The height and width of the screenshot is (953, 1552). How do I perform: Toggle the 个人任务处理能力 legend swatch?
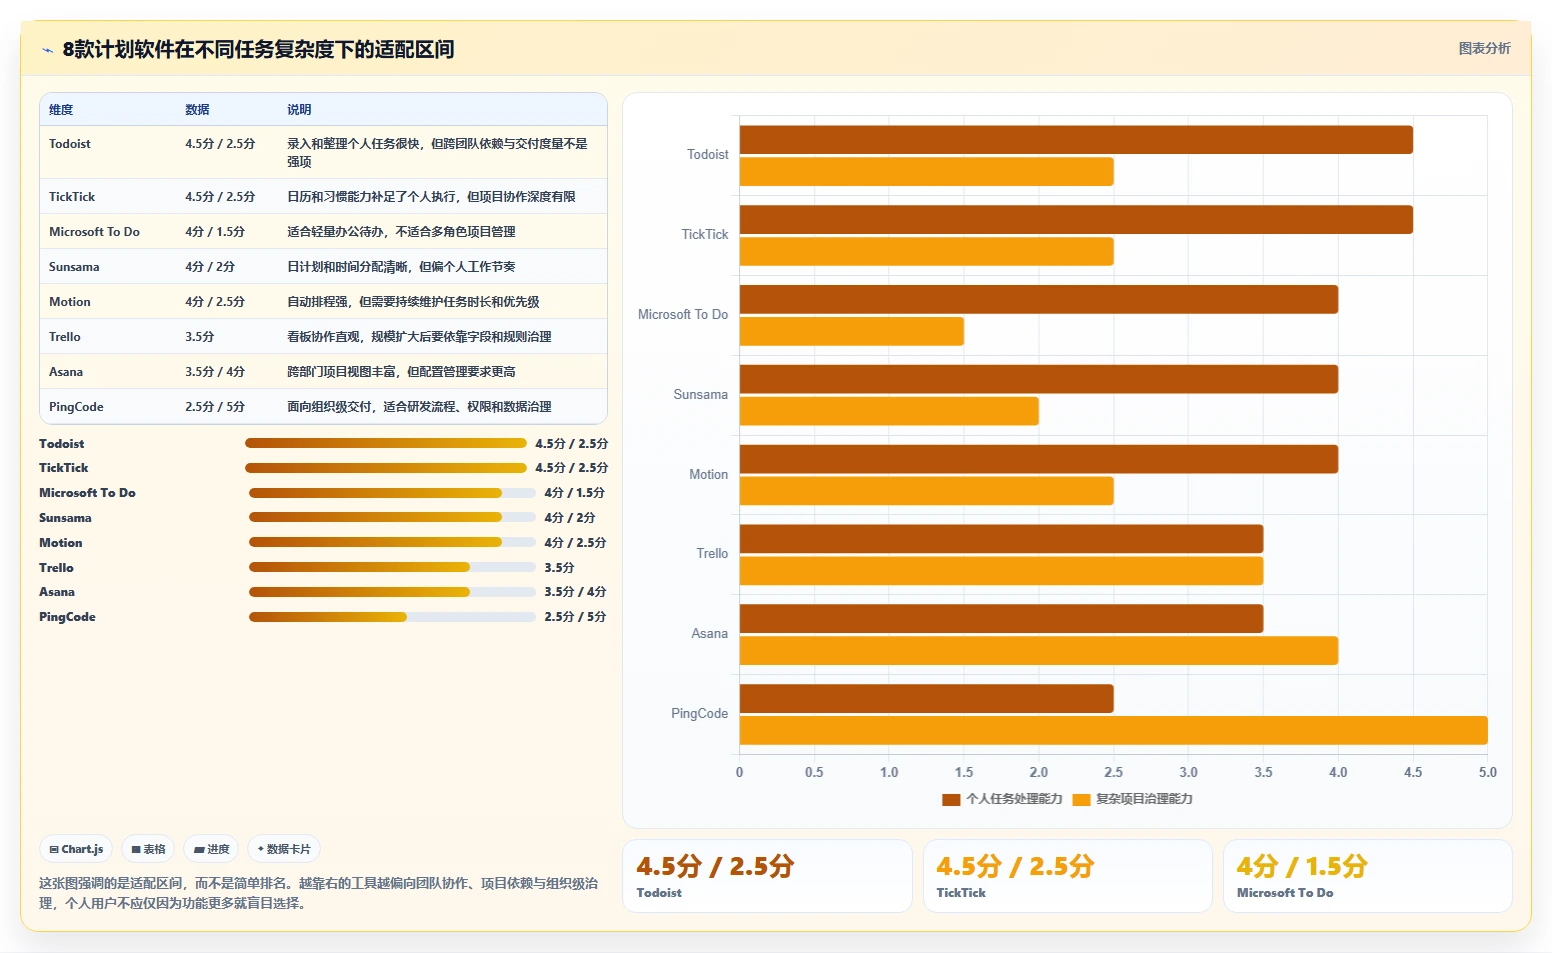[x=951, y=799]
